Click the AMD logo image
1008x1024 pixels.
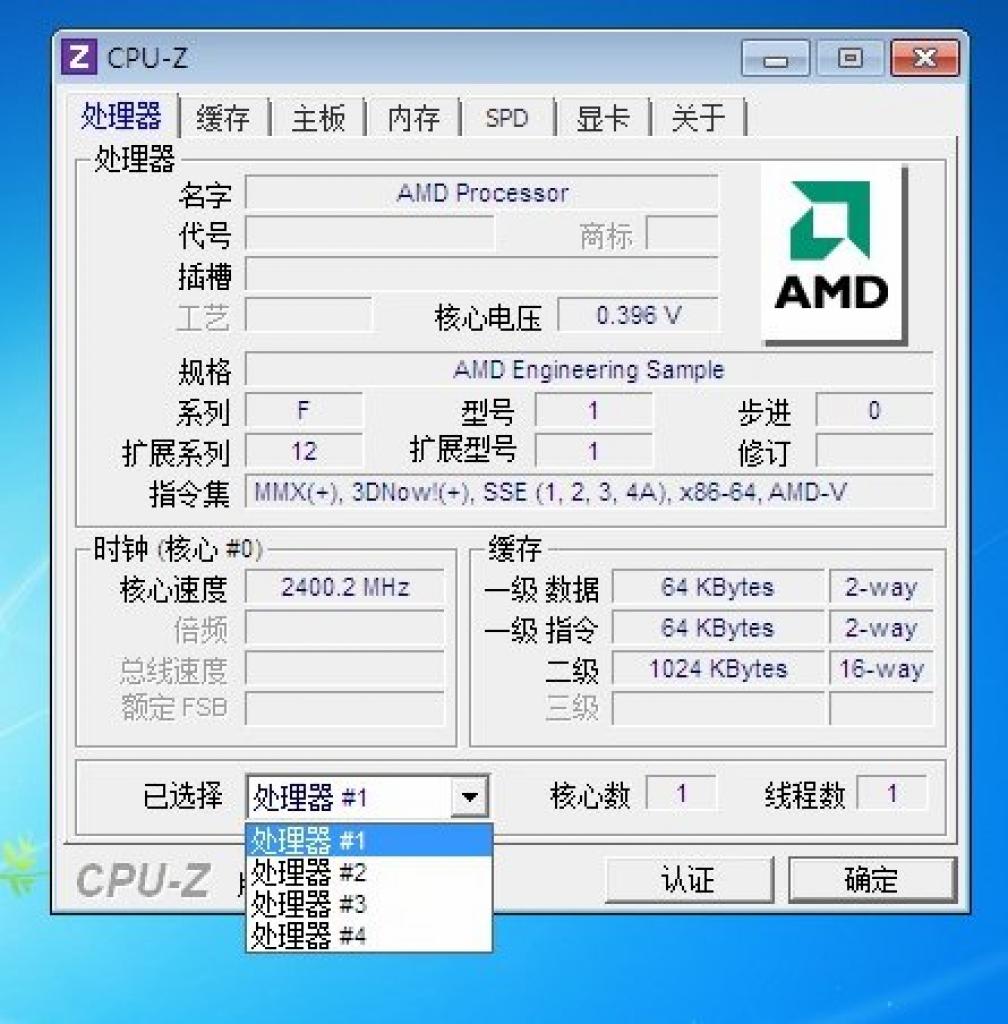834,254
